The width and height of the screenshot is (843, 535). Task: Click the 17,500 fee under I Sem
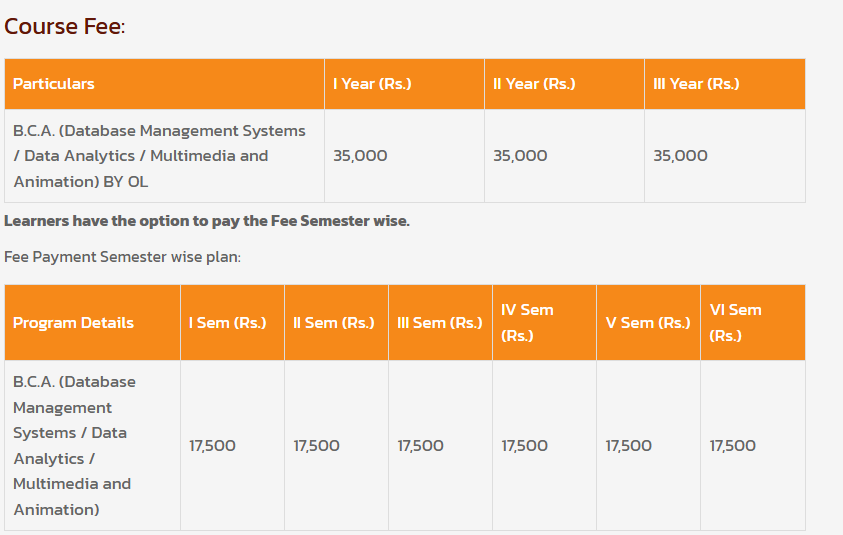(212, 446)
